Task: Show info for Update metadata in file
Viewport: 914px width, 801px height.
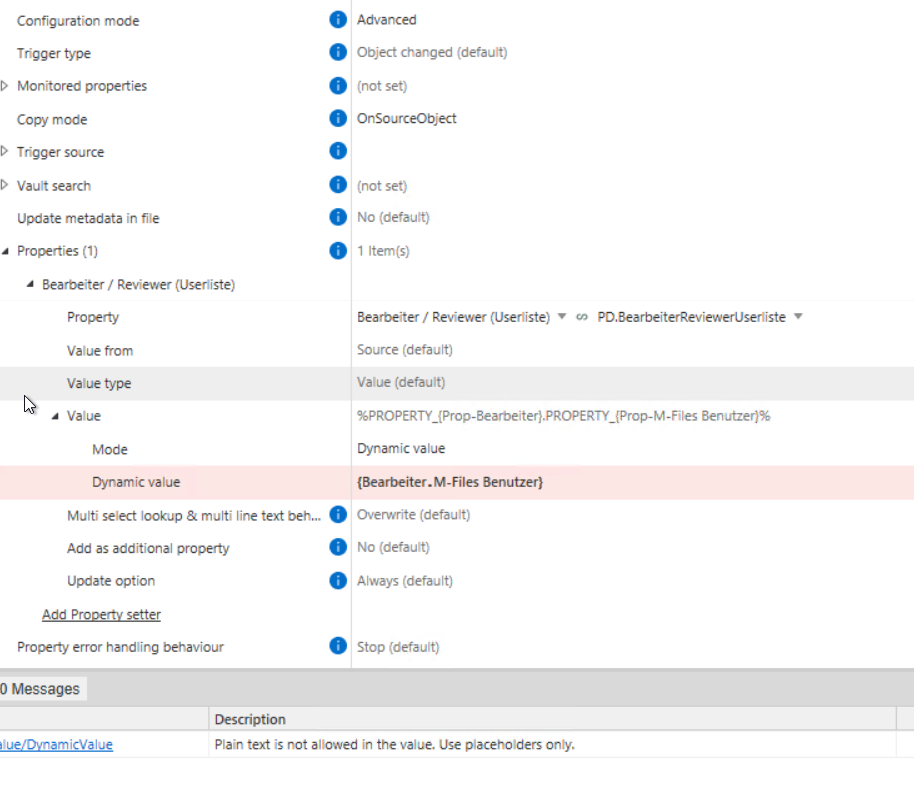Action: pyautogui.click(x=338, y=217)
